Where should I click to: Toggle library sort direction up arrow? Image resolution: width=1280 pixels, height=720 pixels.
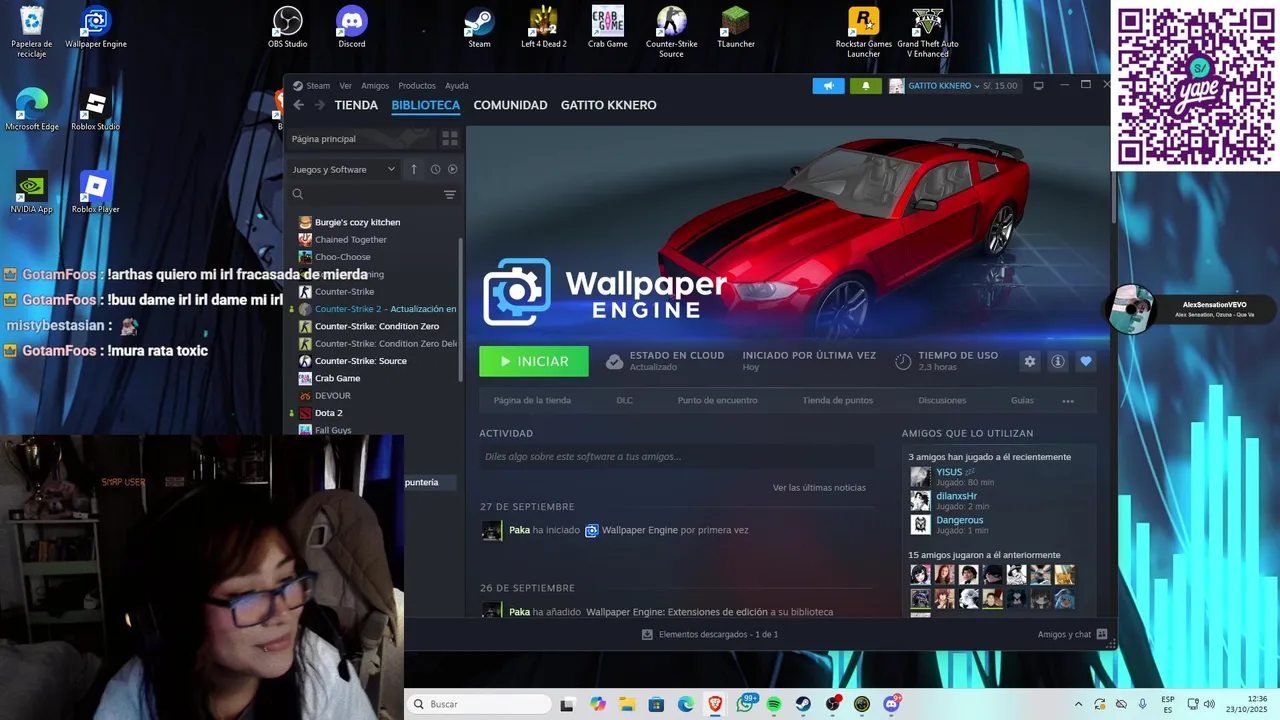coord(414,169)
